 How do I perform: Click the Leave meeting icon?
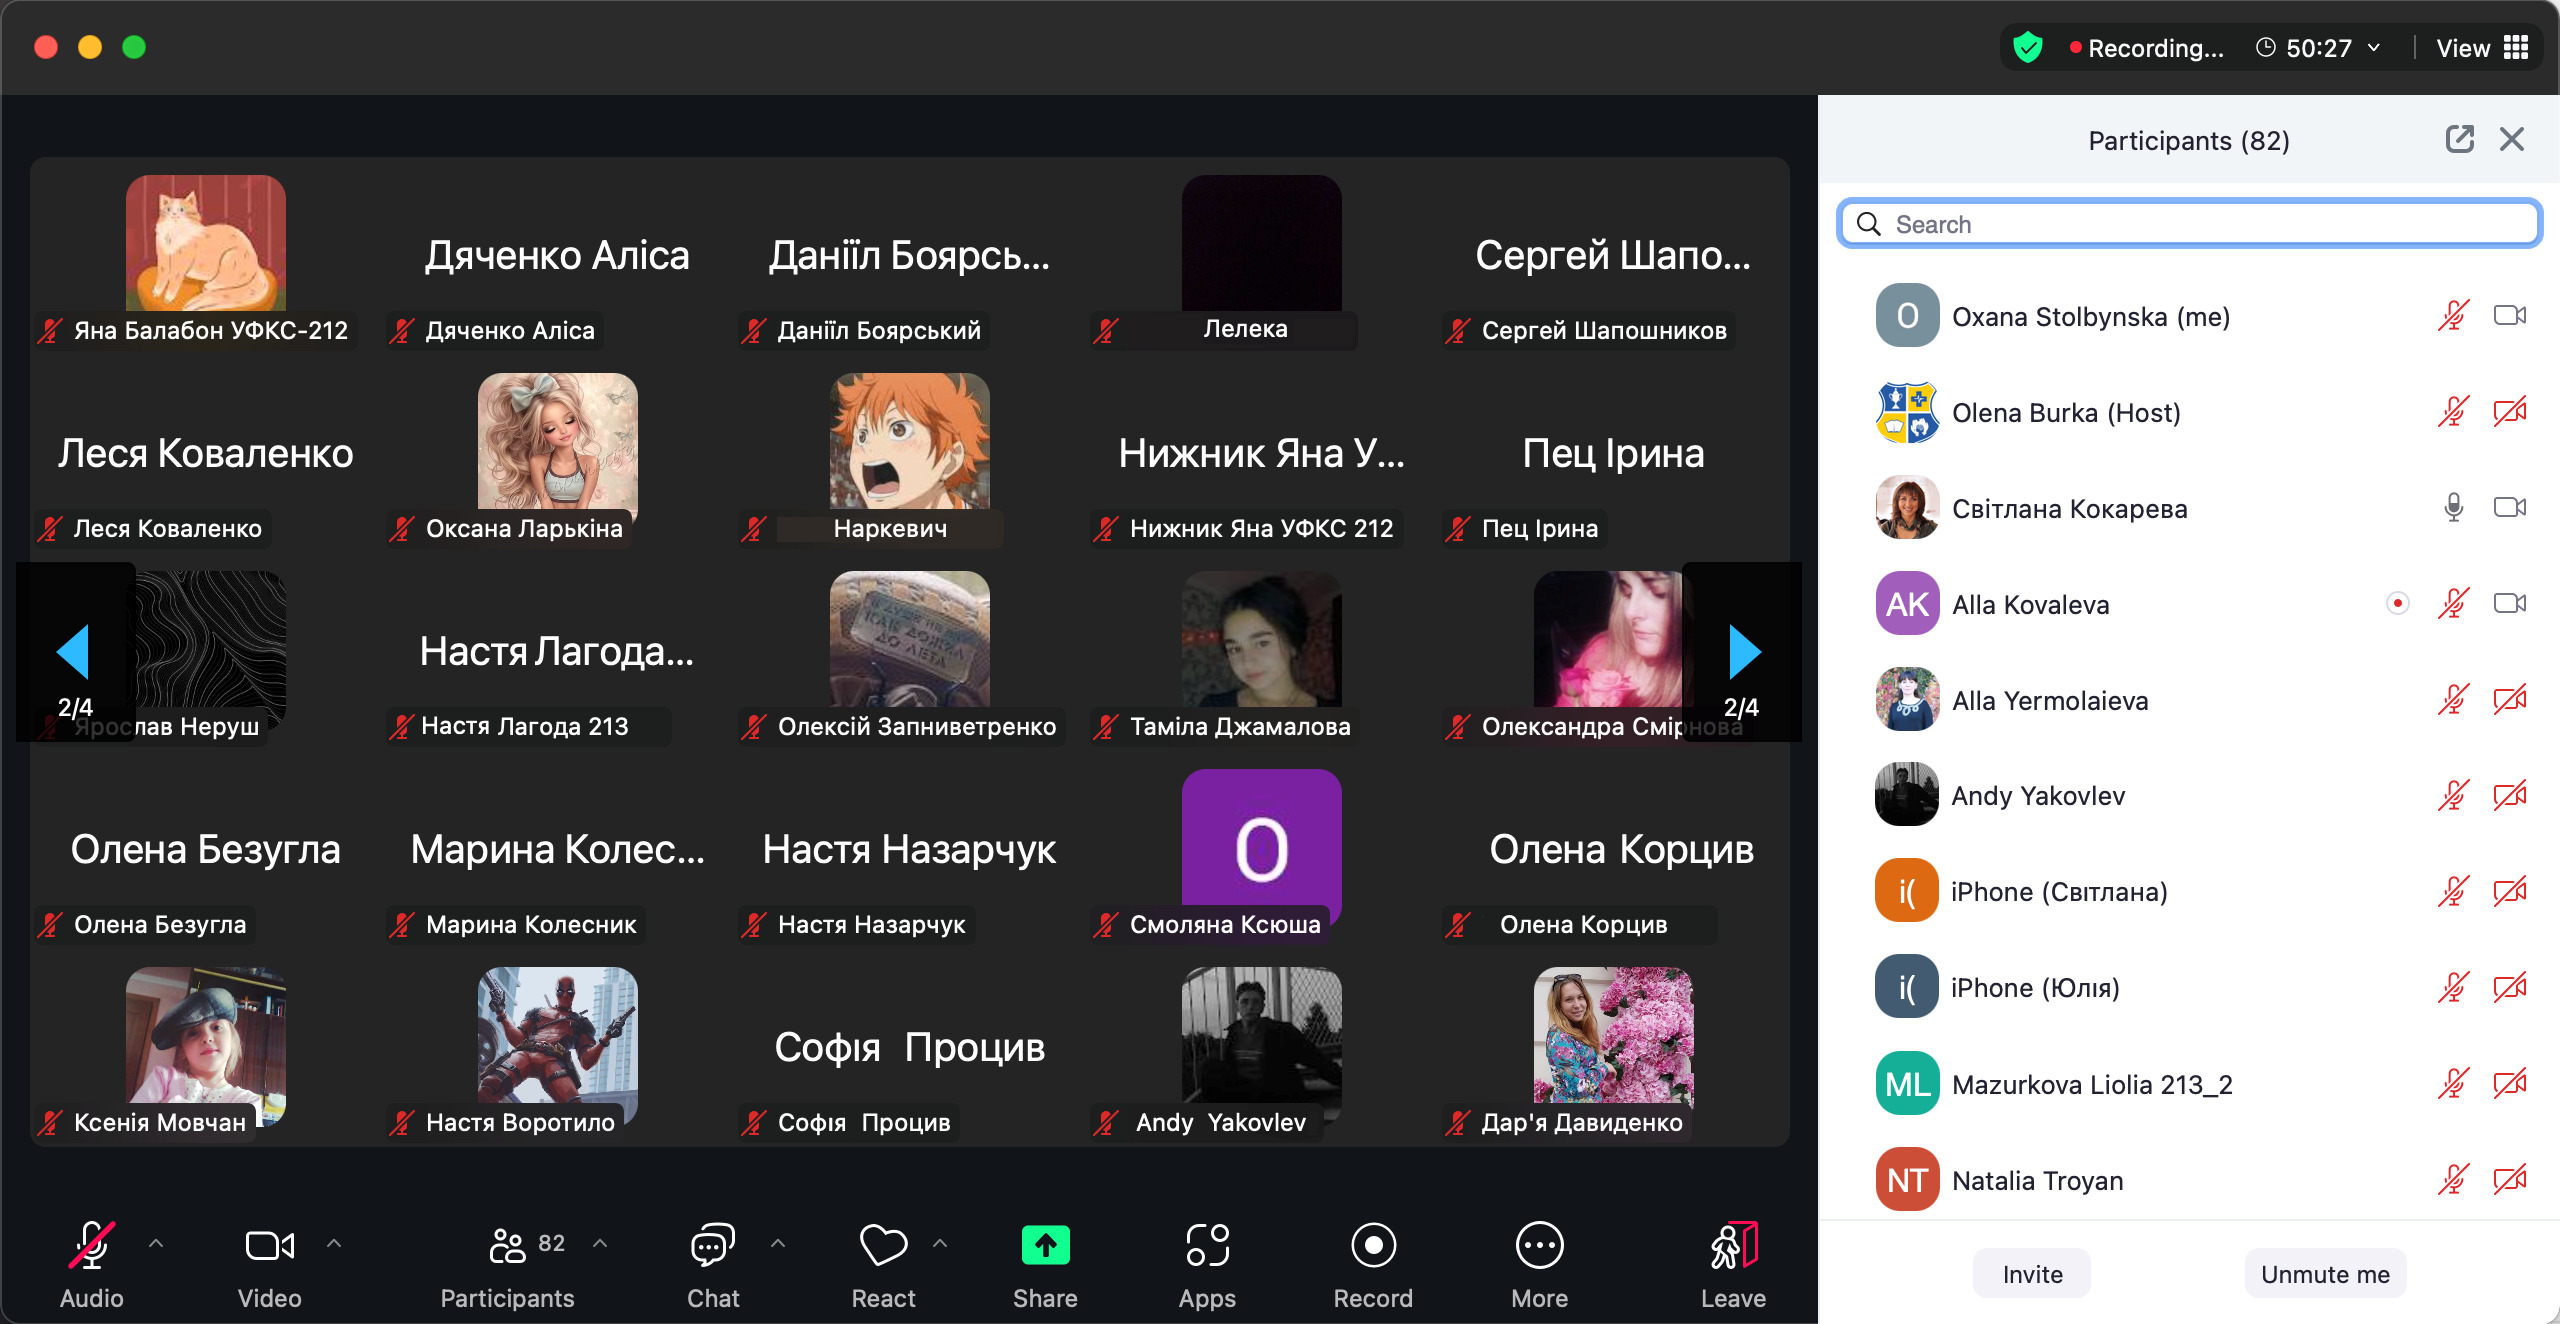(1733, 1246)
